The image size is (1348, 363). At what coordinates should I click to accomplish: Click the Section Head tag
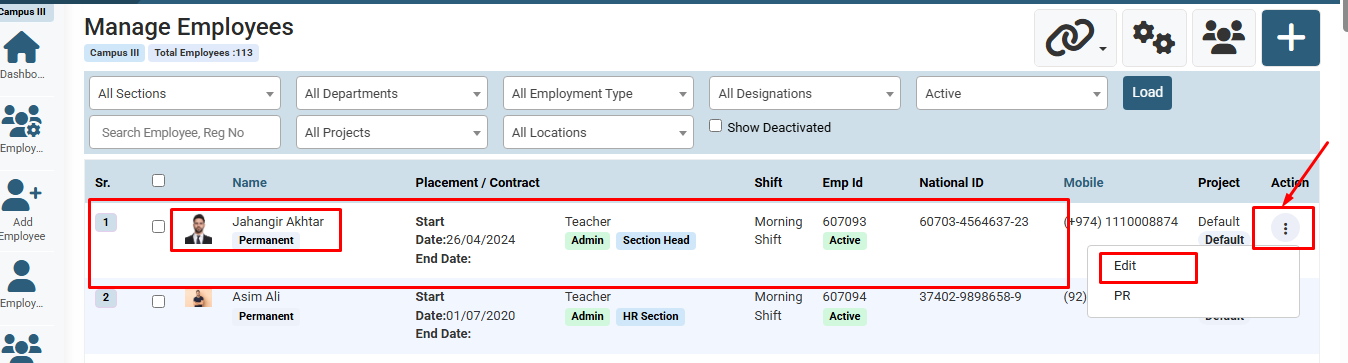click(x=655, y=240)
